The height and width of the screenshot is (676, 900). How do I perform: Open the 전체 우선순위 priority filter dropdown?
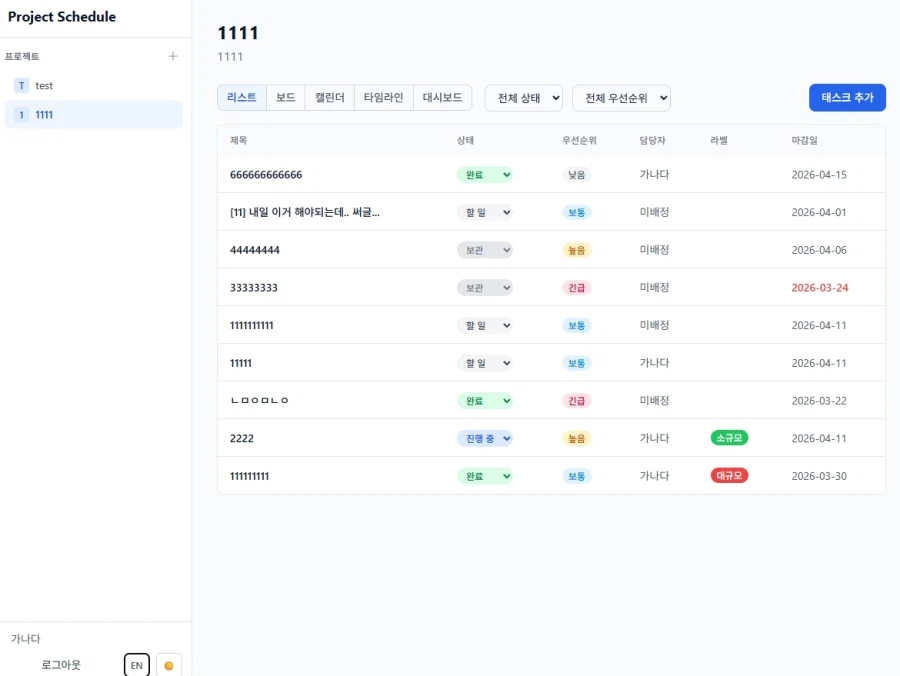coord(621,98)
